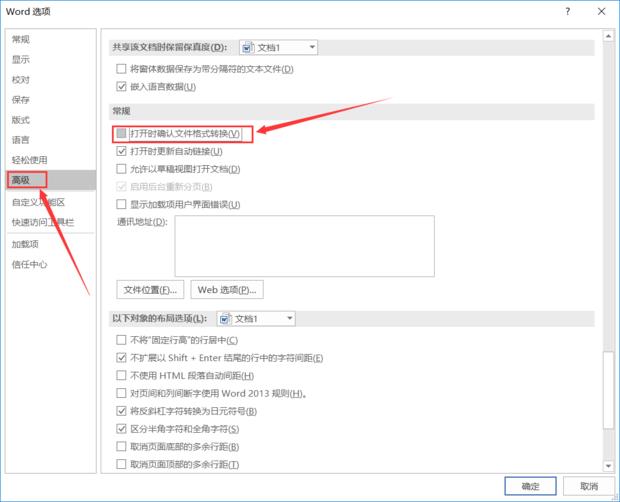Open the 校对 options page
620x502 pixels.
click(x=21, y=79)
